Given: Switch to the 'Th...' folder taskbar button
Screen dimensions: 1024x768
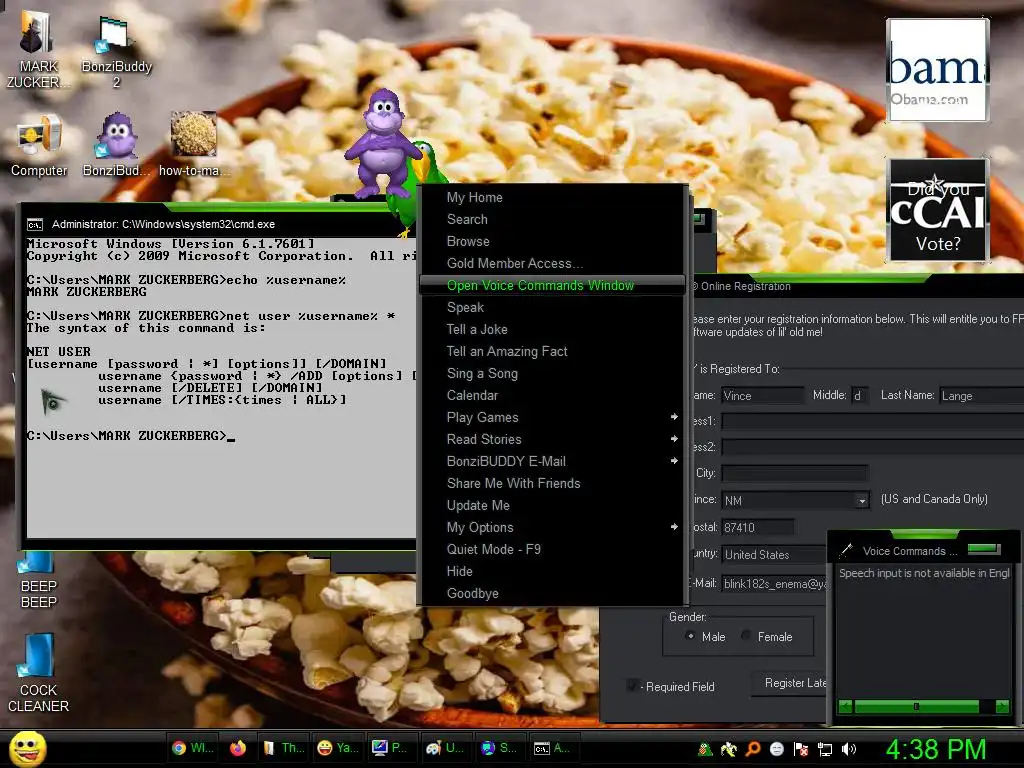Looking at the screenshot, I should pyautogui.click(x=283, y=748).
